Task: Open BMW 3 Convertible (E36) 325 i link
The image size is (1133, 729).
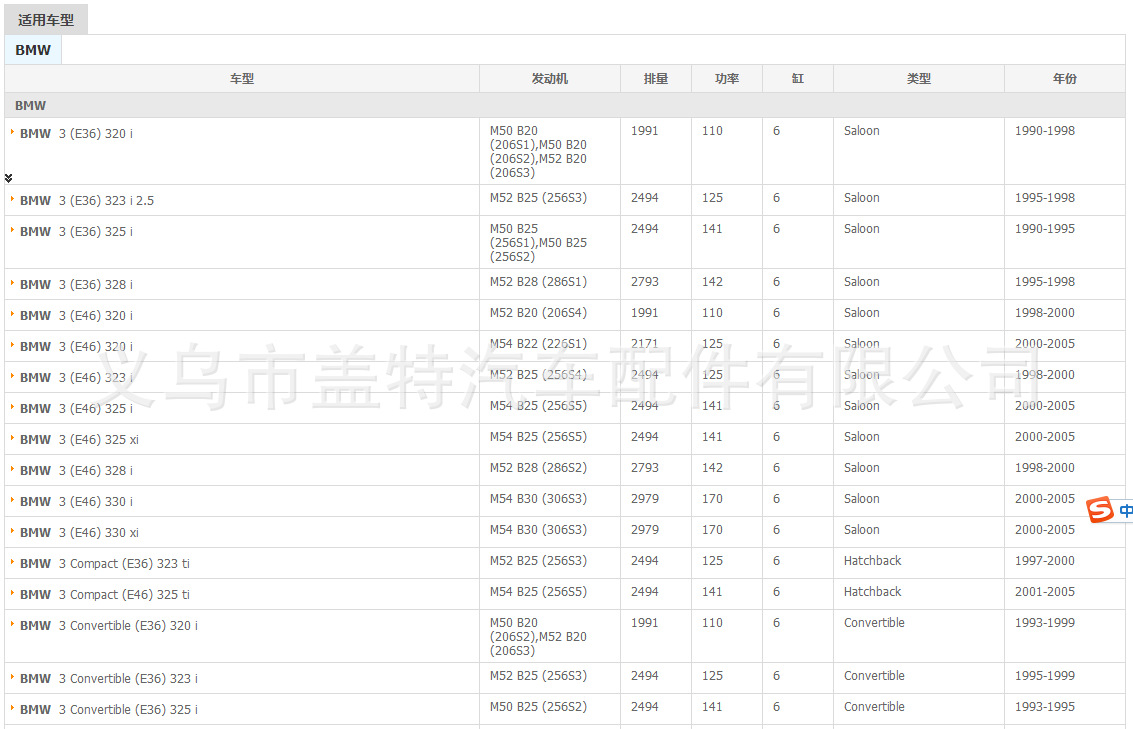Action: pyautogui.click(x=109, y=710)
